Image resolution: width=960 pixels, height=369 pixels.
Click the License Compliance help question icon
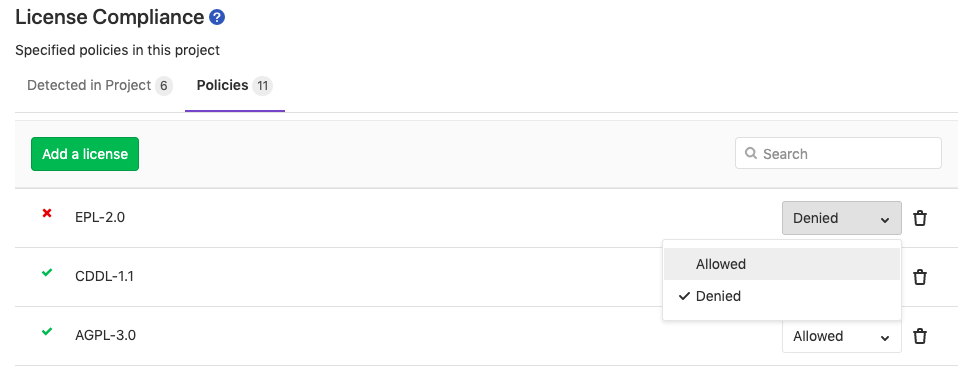coord(217,17)
